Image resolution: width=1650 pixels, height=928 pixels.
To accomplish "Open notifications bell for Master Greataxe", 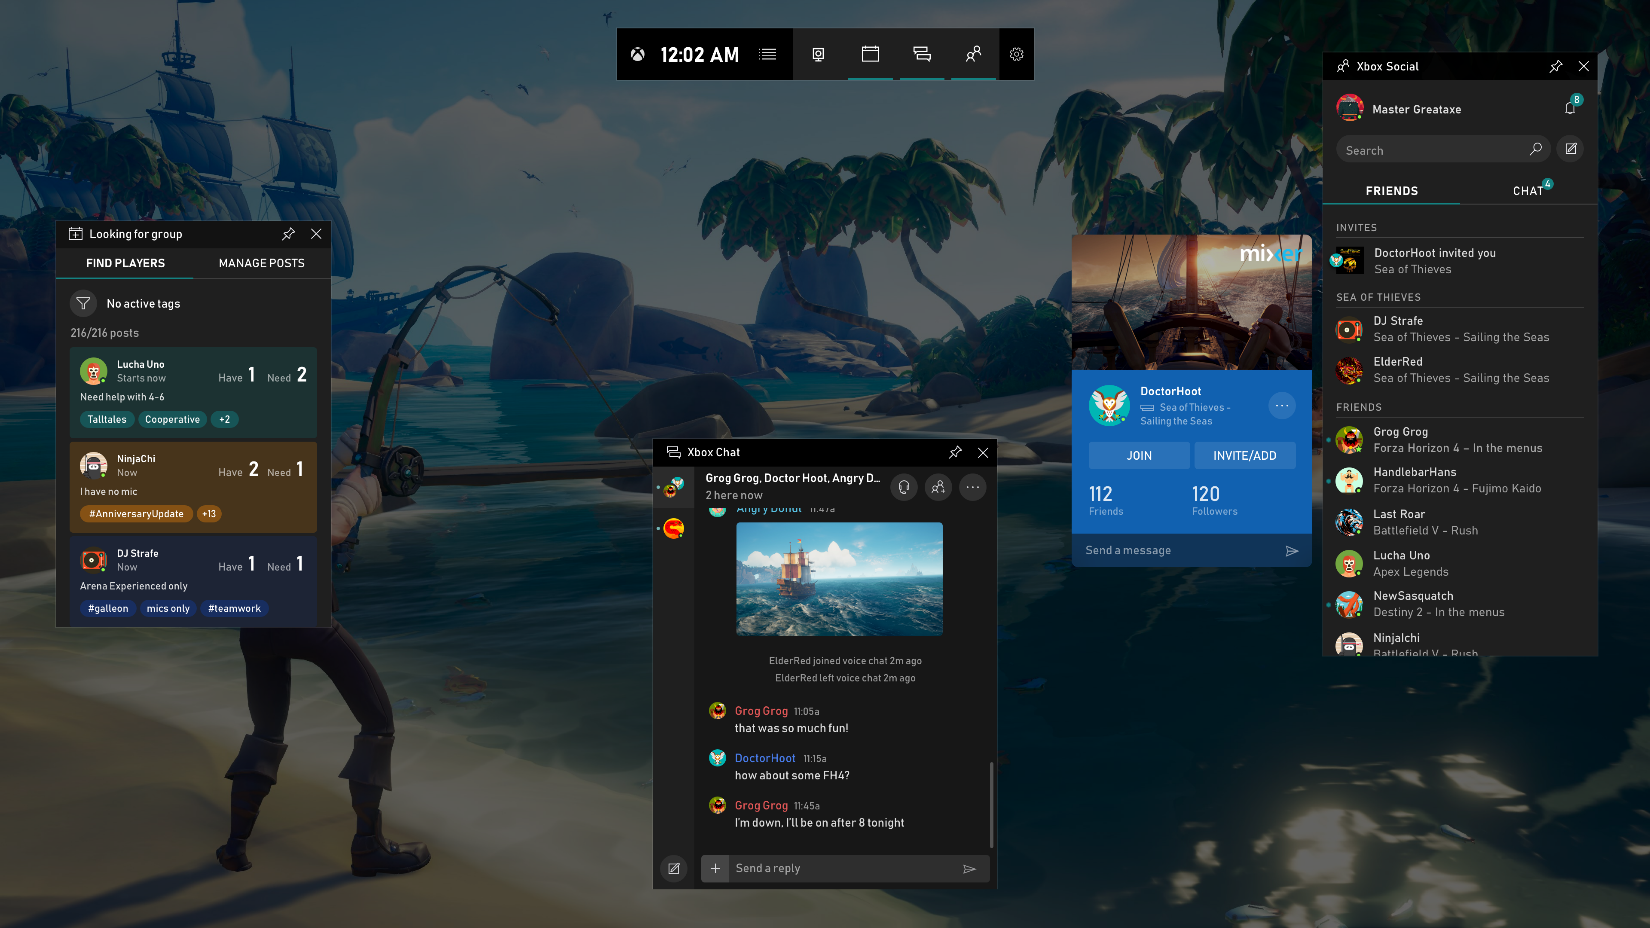I will pos(1569,107).
